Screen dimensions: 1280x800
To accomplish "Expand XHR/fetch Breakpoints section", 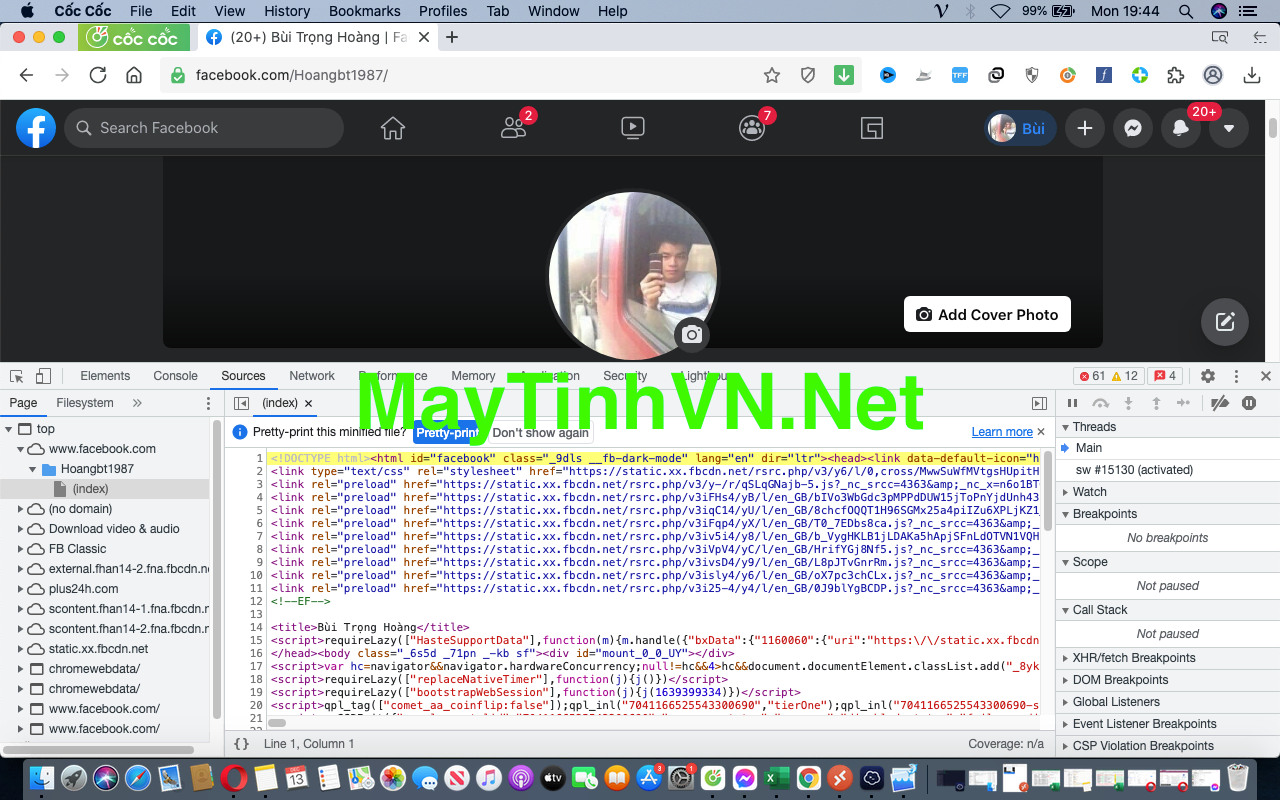I will click(x=1133, y=658).
